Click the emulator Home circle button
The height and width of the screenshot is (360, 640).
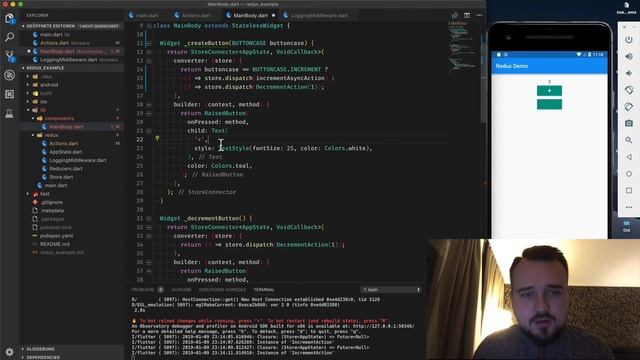point(629,173)
